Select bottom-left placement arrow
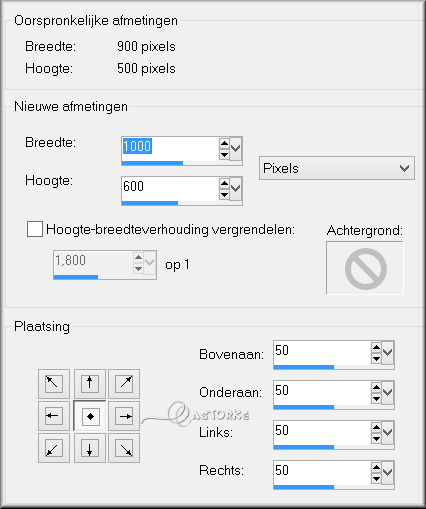 coord(54,448)
